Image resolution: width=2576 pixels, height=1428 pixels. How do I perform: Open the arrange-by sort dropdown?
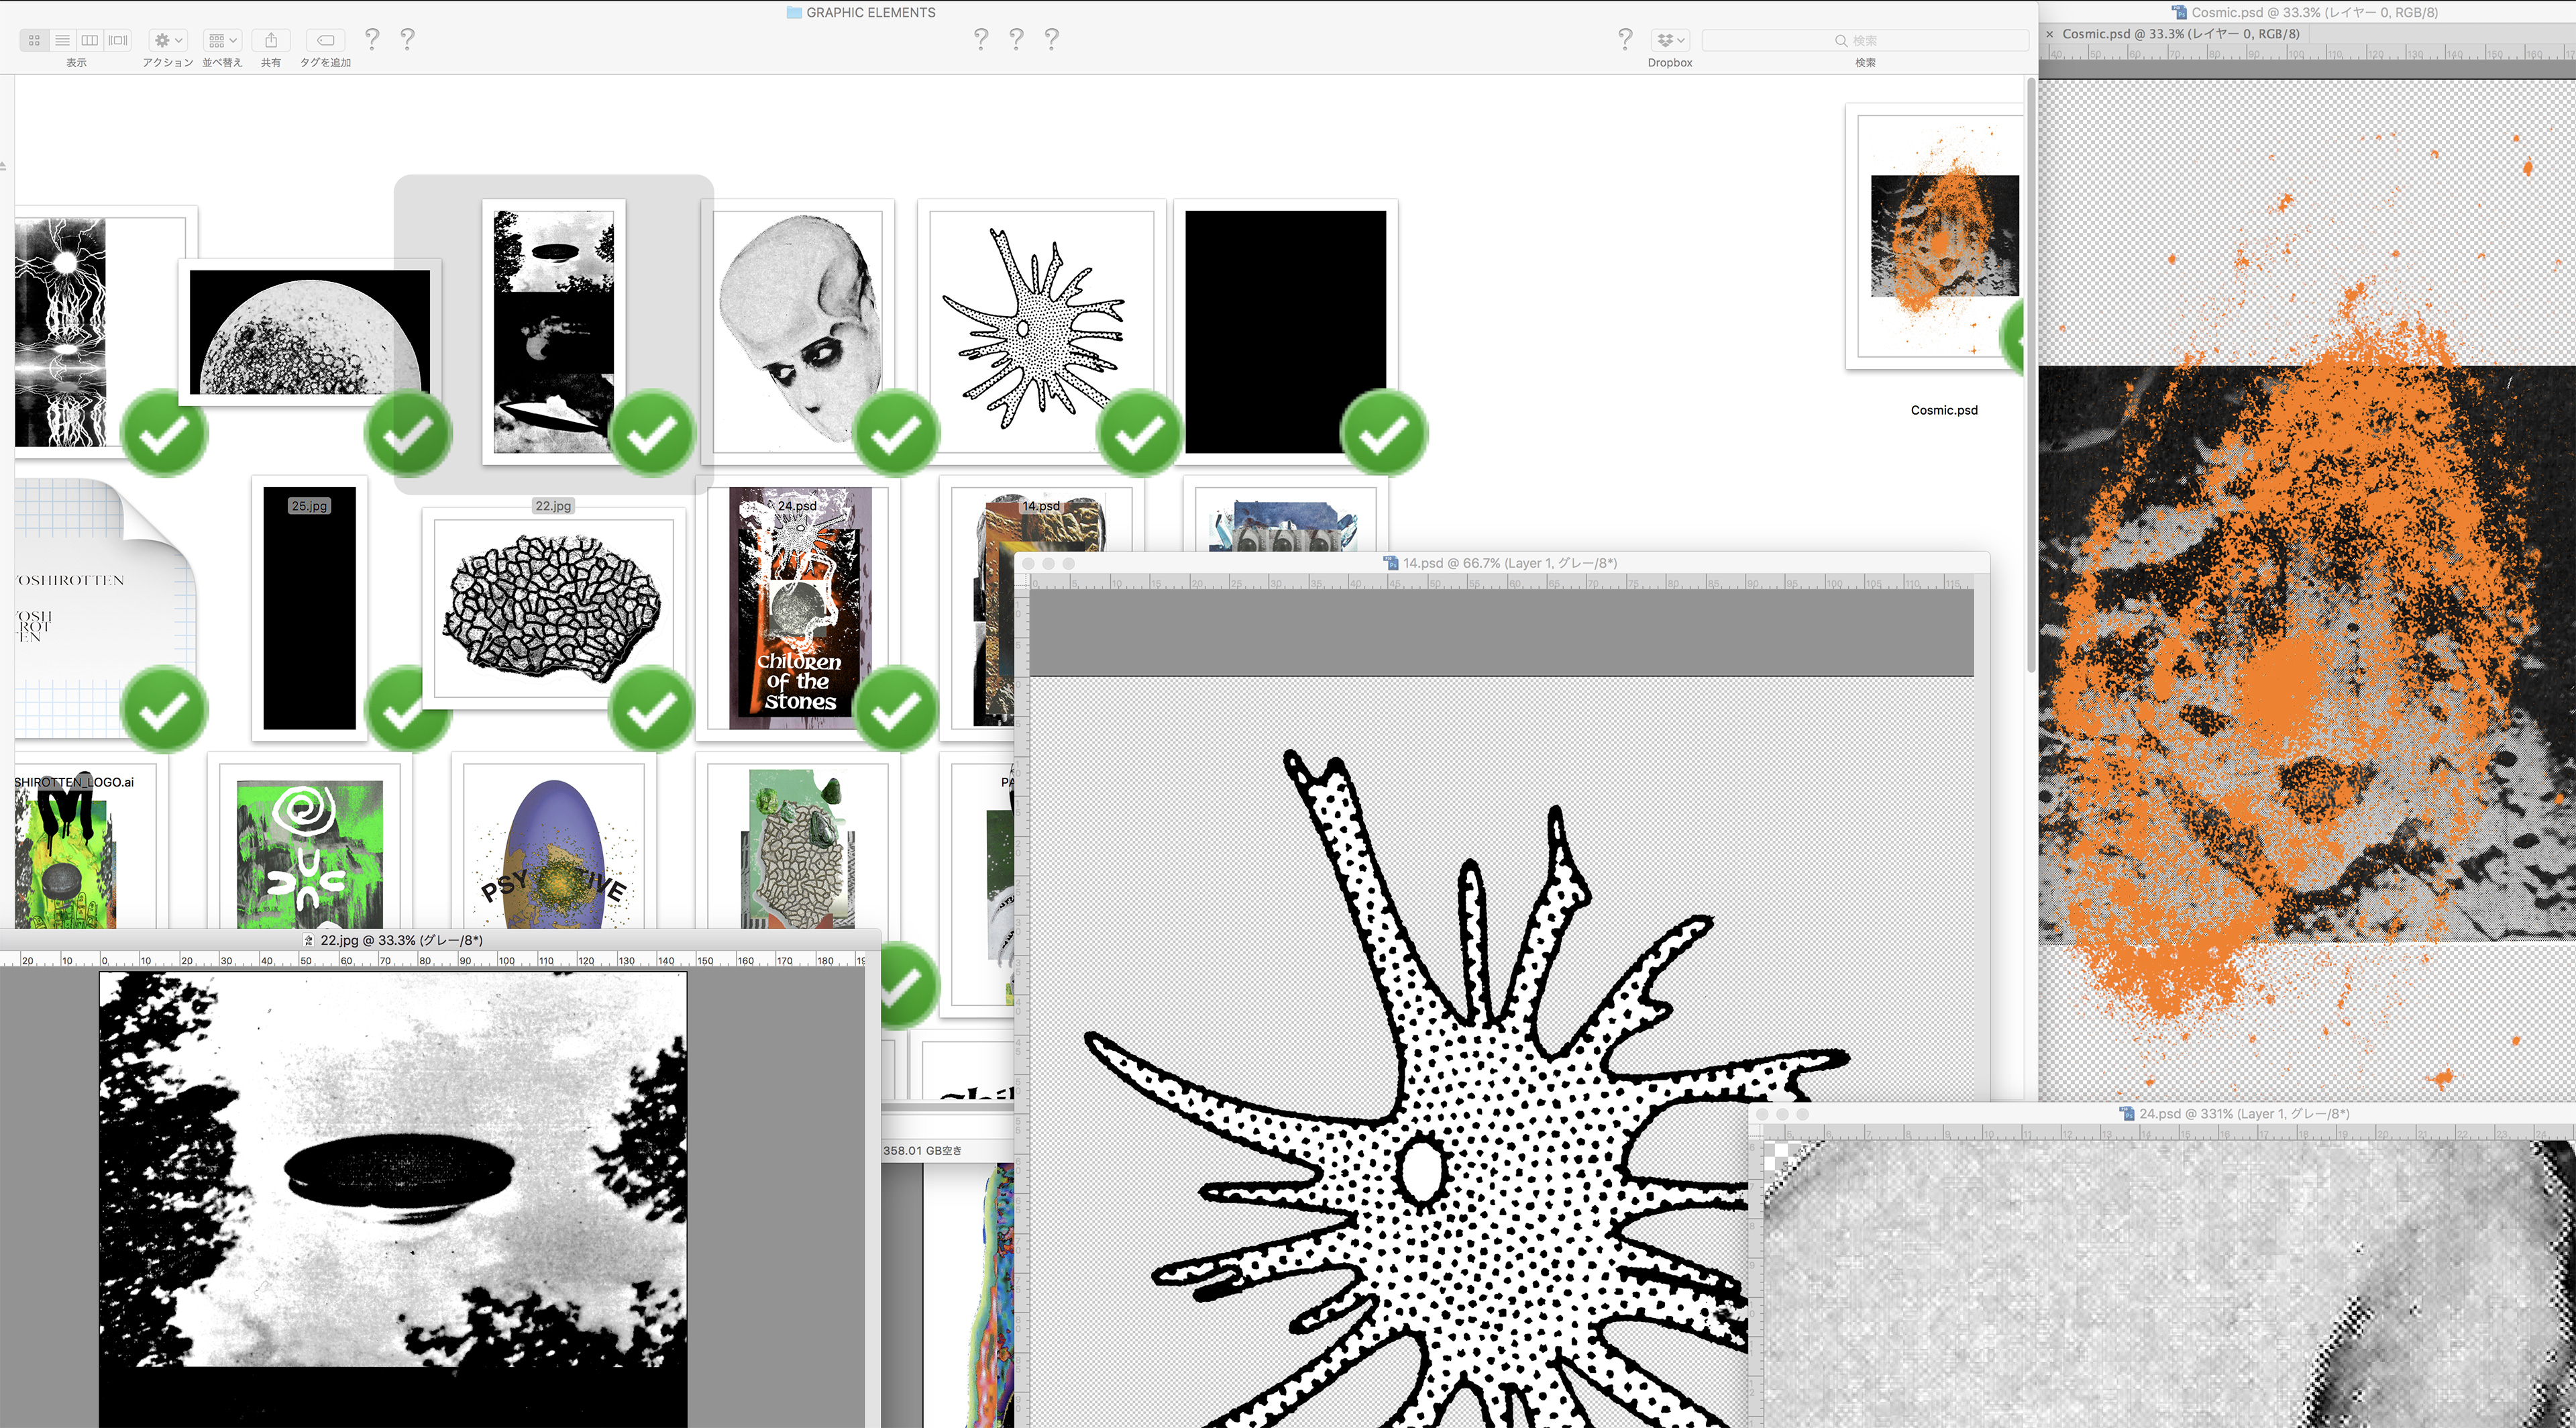click(222, 40)
